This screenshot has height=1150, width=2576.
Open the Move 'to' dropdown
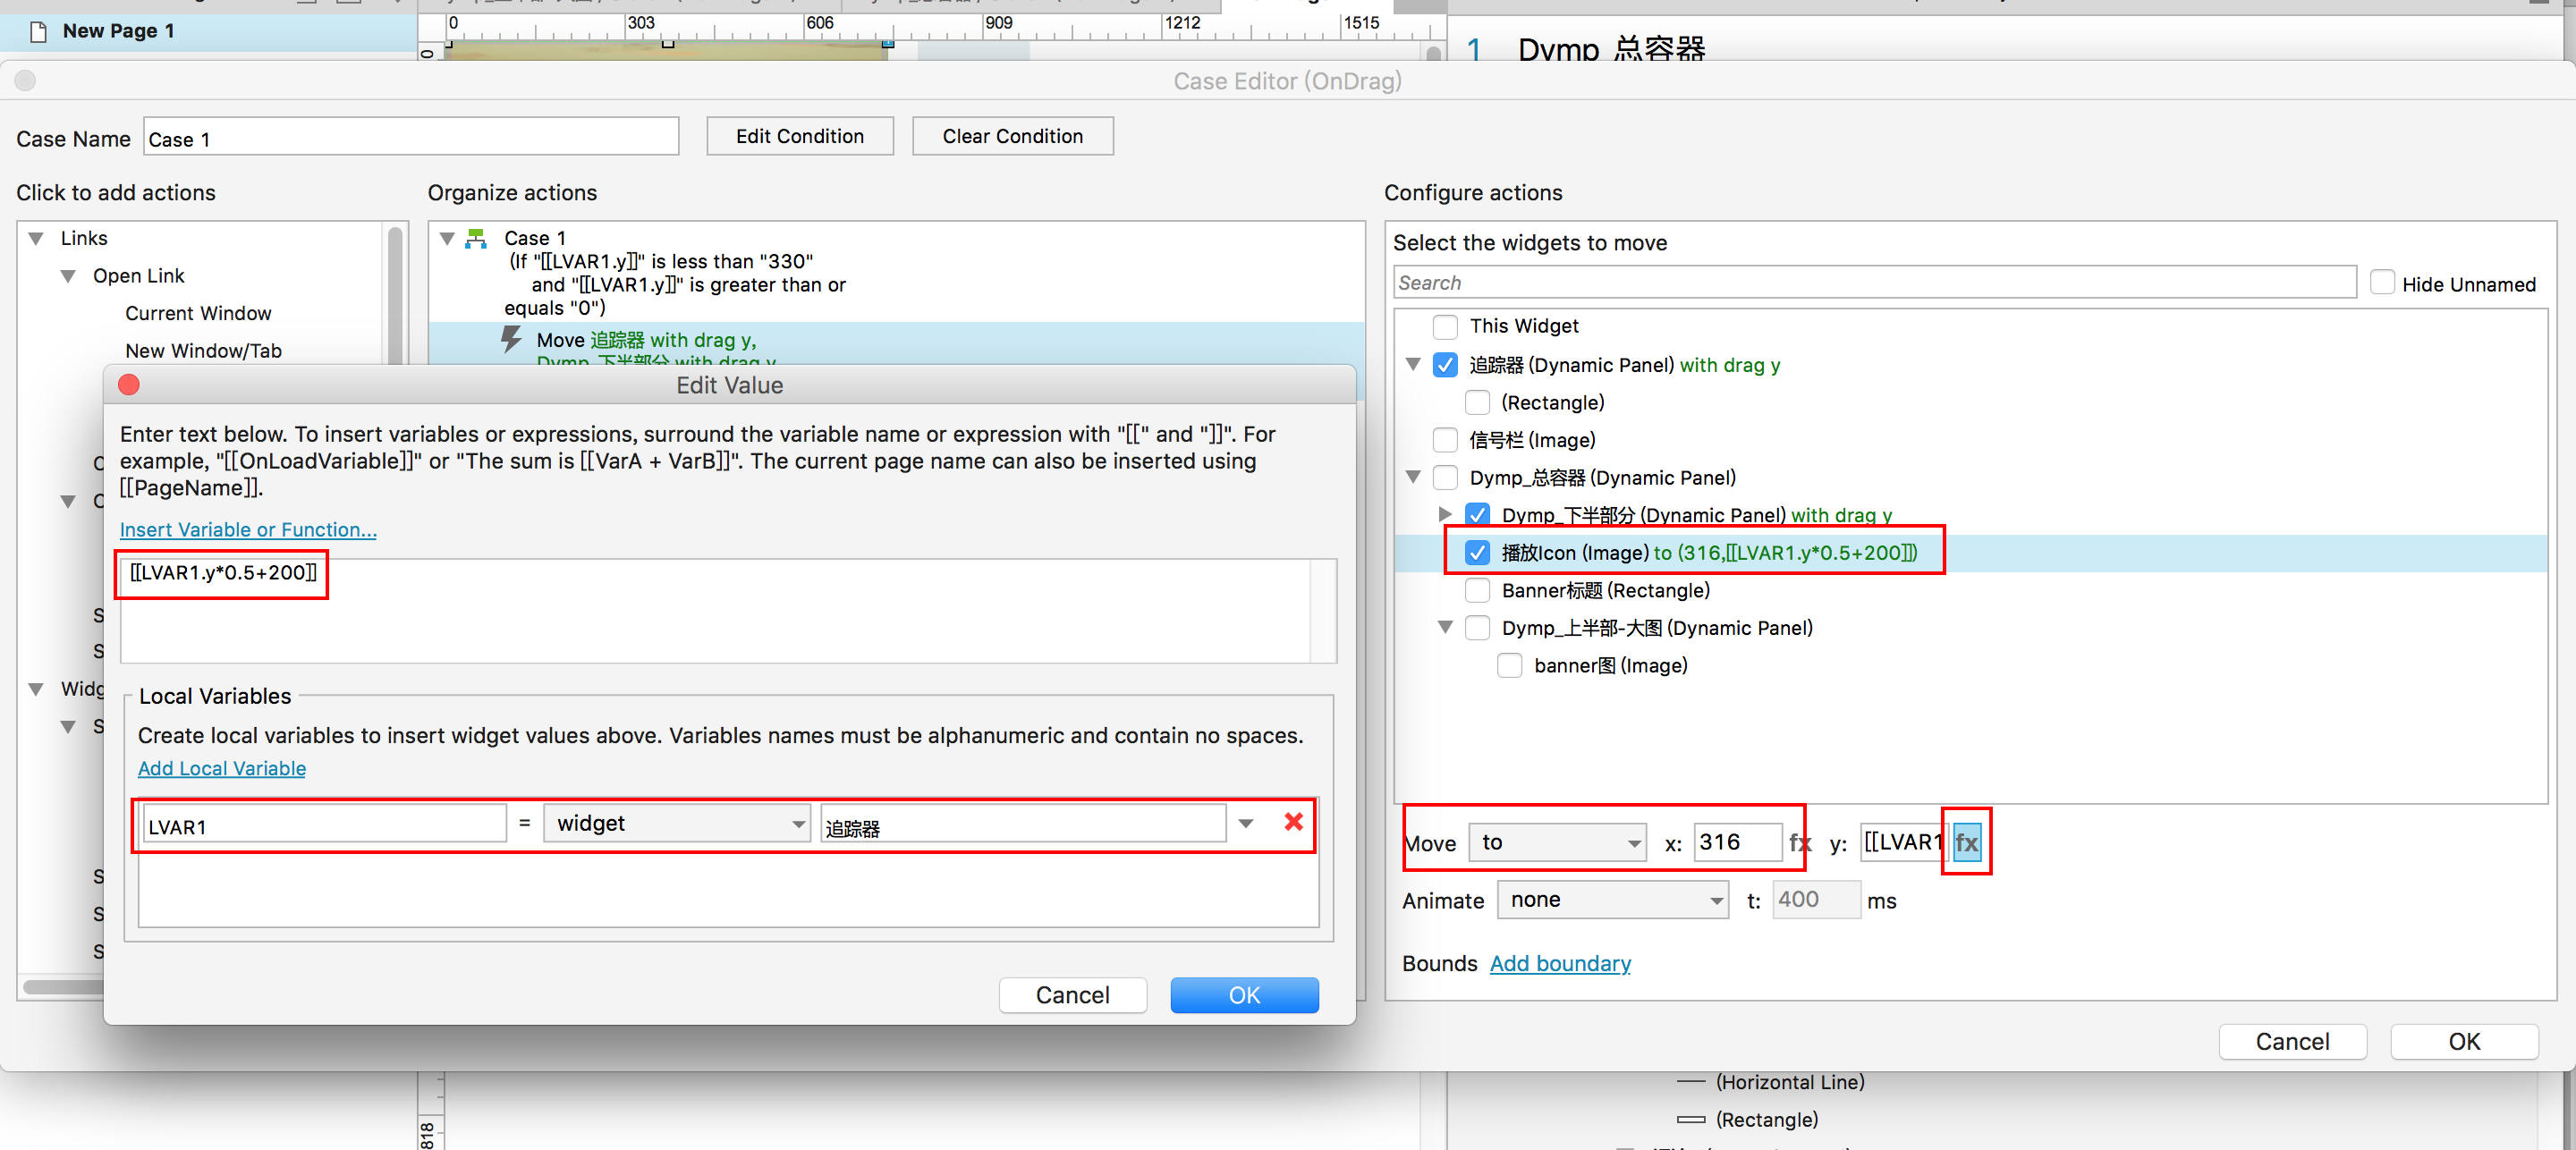[1557, 843]
